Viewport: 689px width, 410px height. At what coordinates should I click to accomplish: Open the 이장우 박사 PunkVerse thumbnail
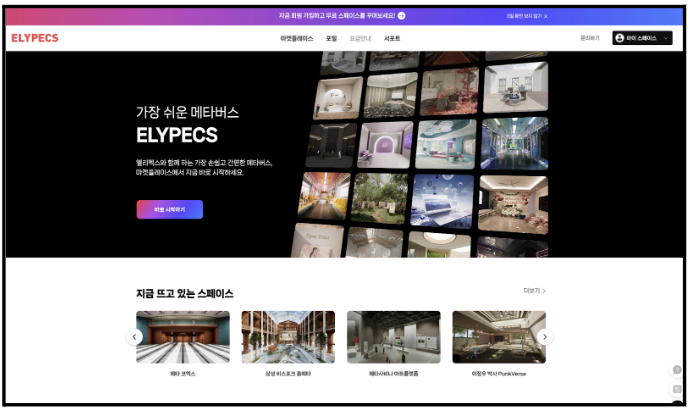pyautogui.click(x=499, y=337)
